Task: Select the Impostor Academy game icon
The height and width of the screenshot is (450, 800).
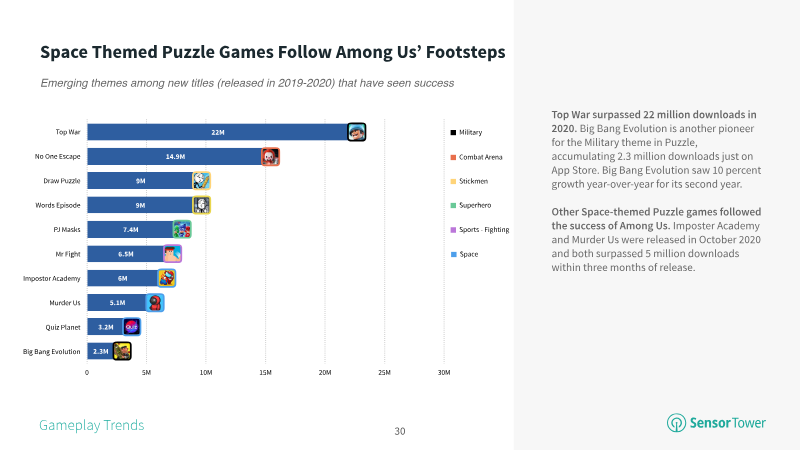Action: [167, 278]
